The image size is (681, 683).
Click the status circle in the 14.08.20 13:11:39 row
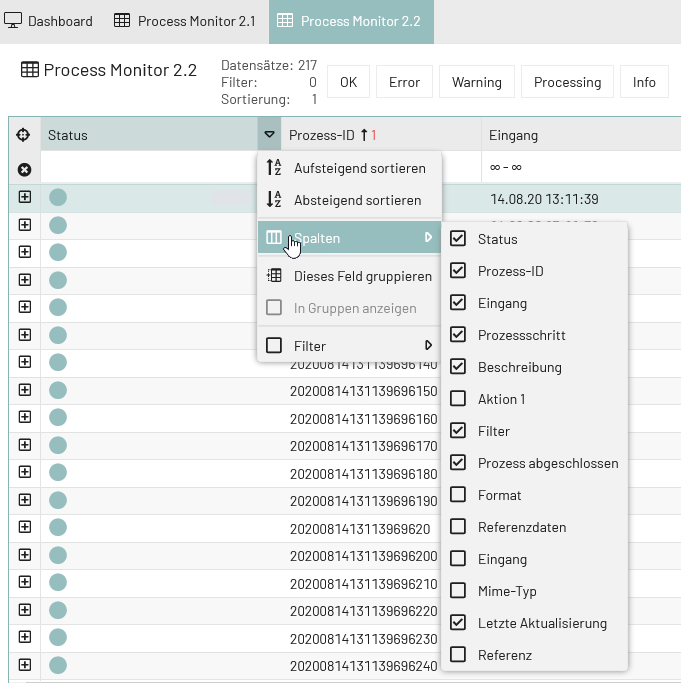pyautogui.click(x=58, y=197)
